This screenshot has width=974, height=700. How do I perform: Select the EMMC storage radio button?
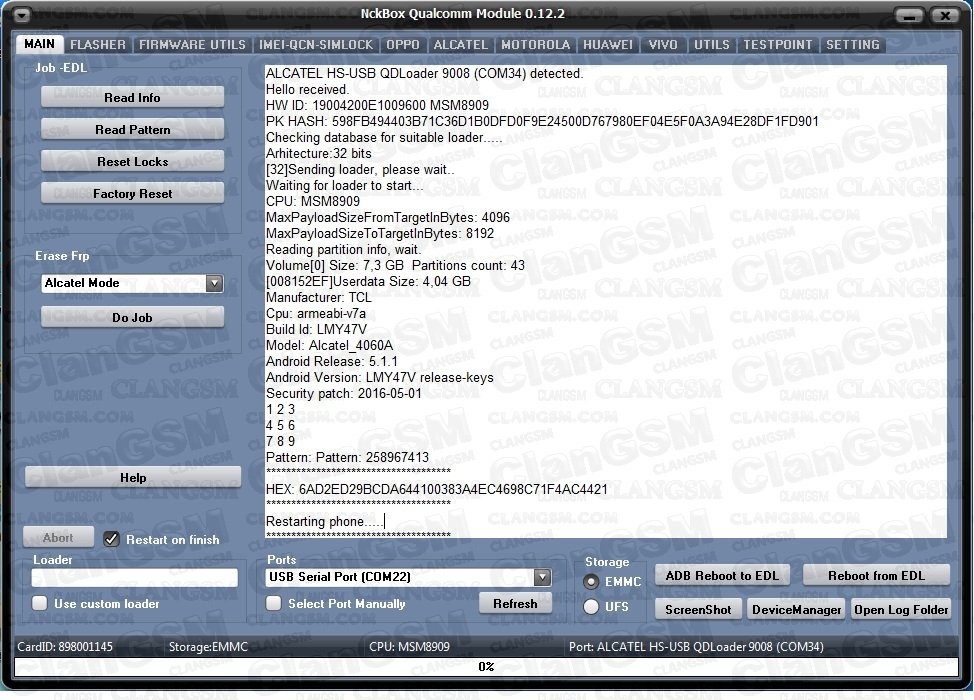tap(591, 582)
